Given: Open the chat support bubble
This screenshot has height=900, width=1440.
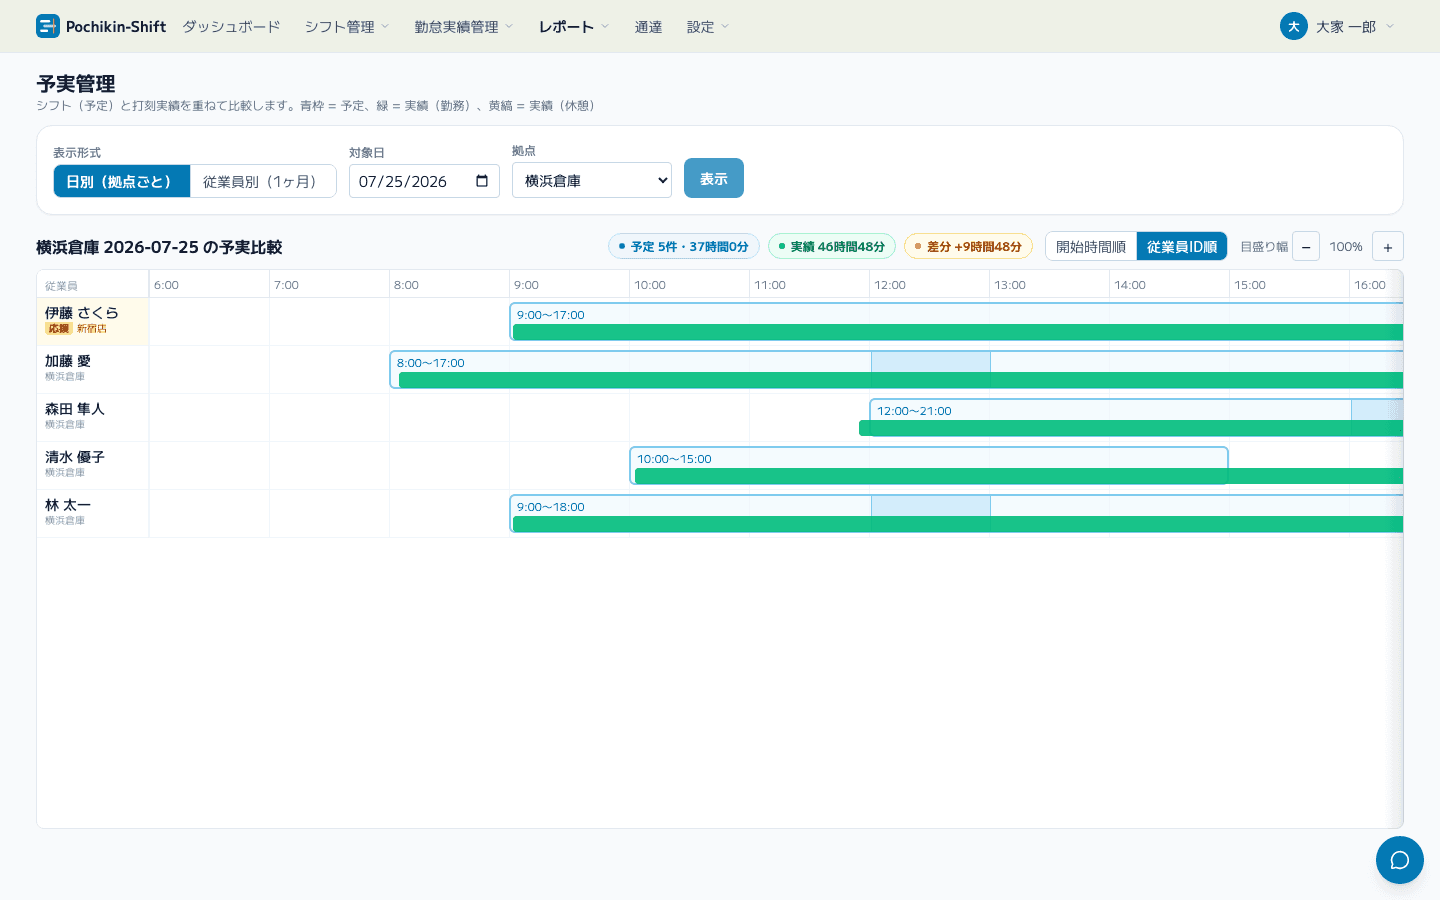Looking at the screenshot, I should [x=1399, y=860].
